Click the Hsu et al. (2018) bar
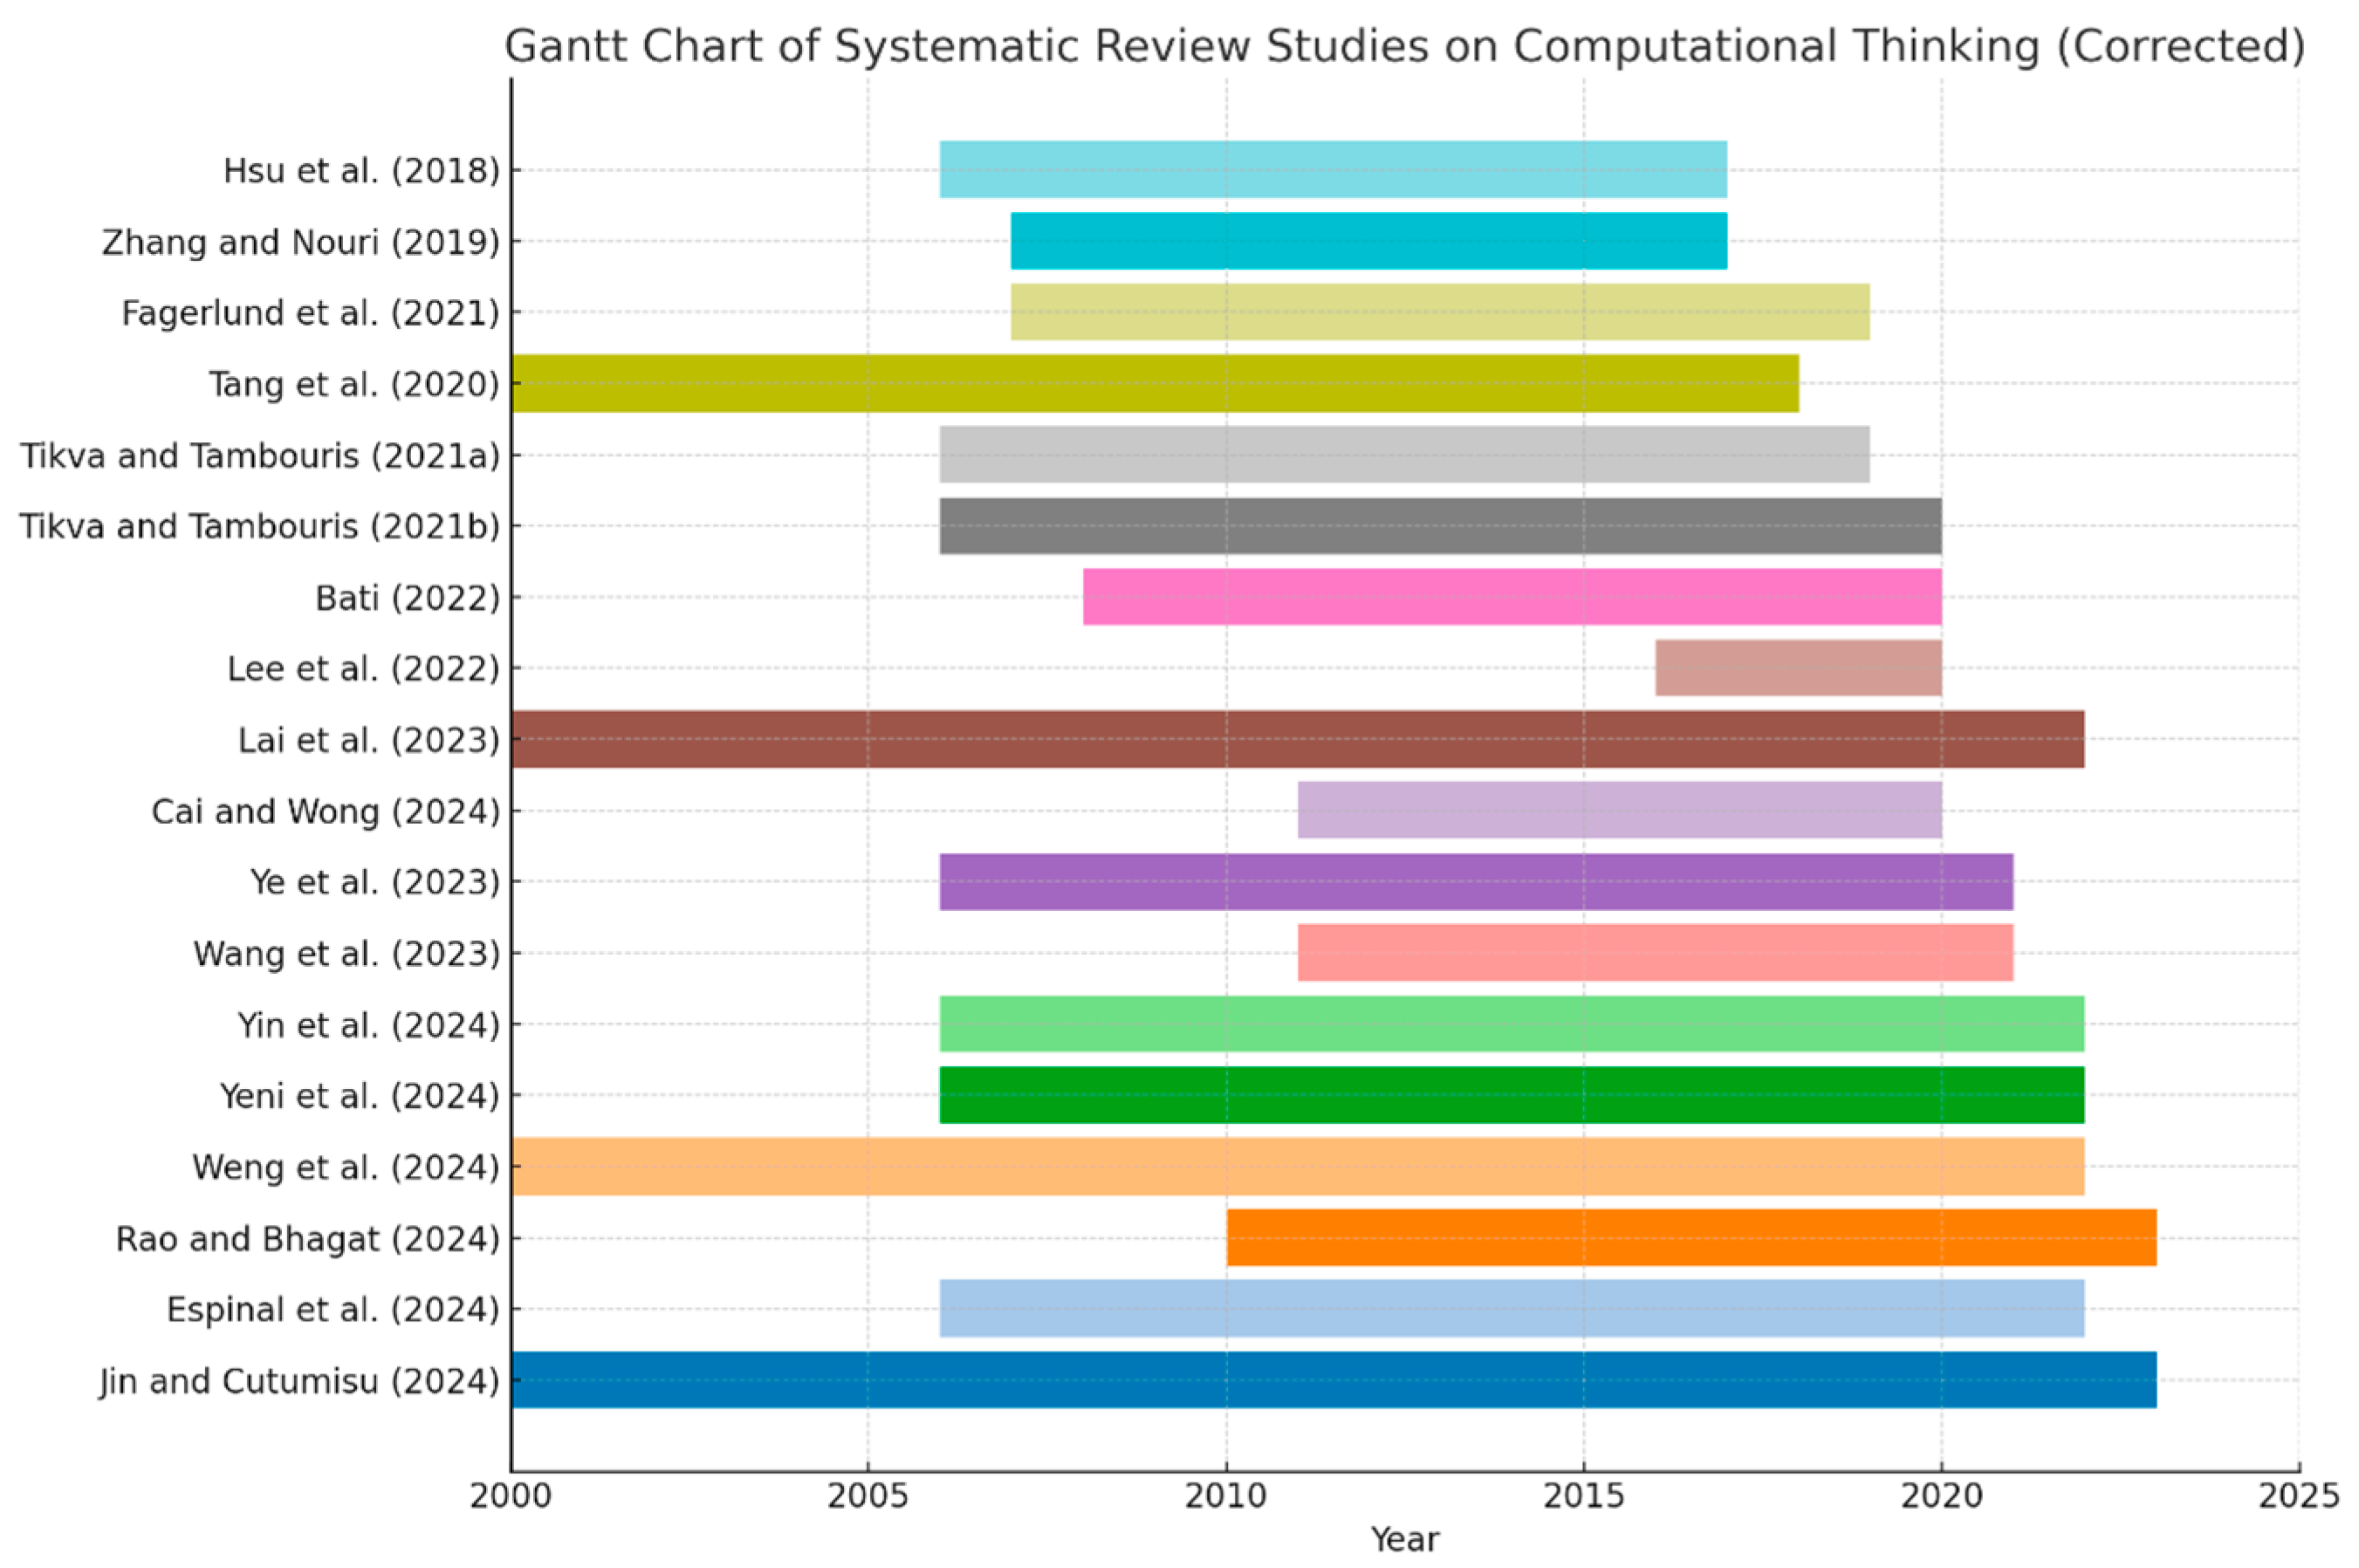The width and height of the screenshot is (2359, 1568). [x=1332, y=170]
